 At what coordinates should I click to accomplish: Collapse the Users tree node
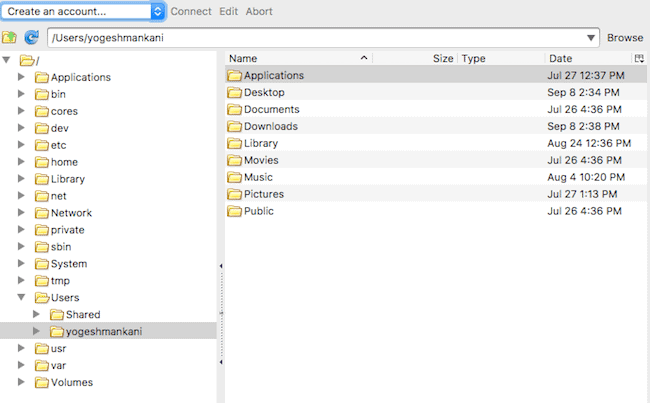pyautogui.click(x=21, y=297)
